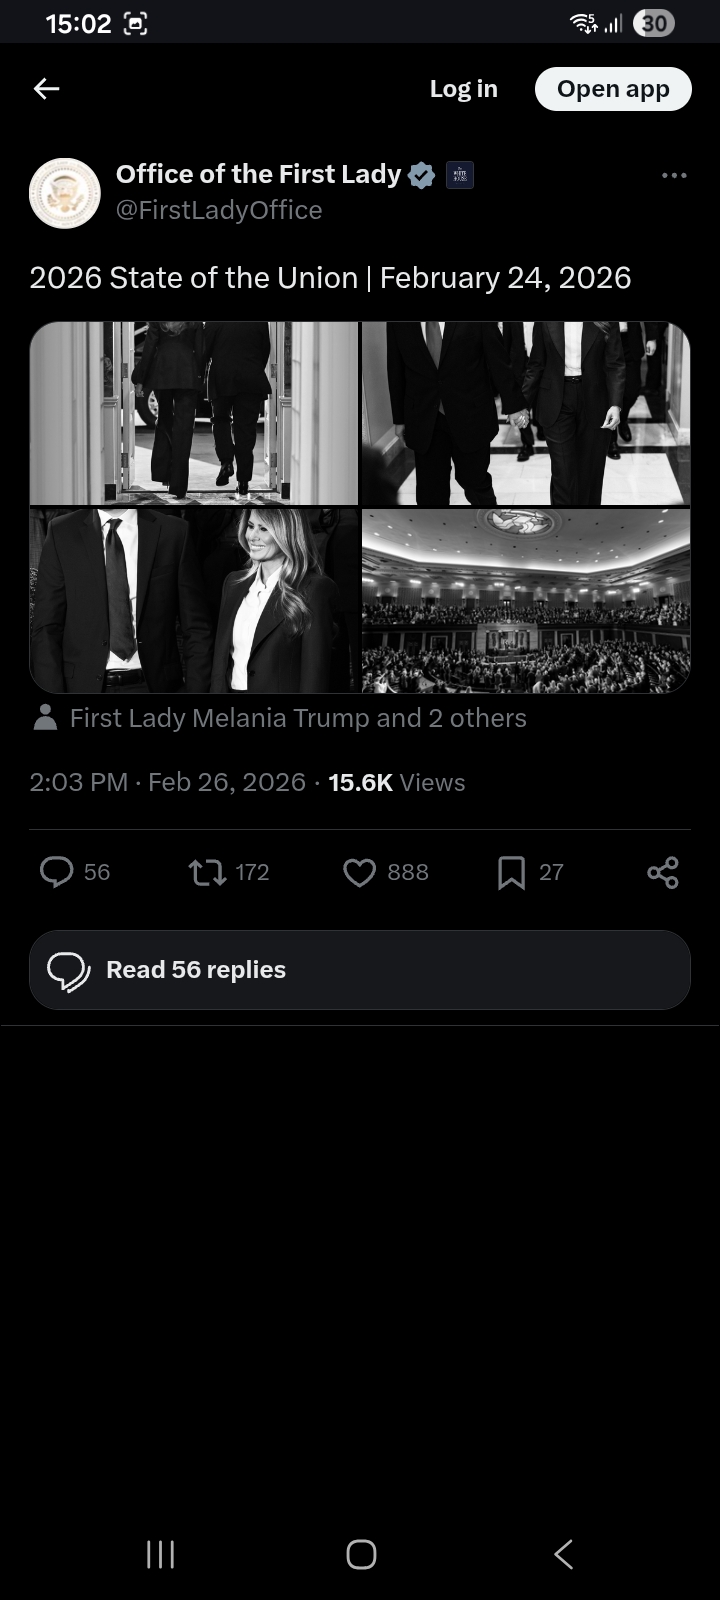The height and width of the screenshot is (1600, 720).
Task: Tap the share icon on the post
Action: [663, 873]
